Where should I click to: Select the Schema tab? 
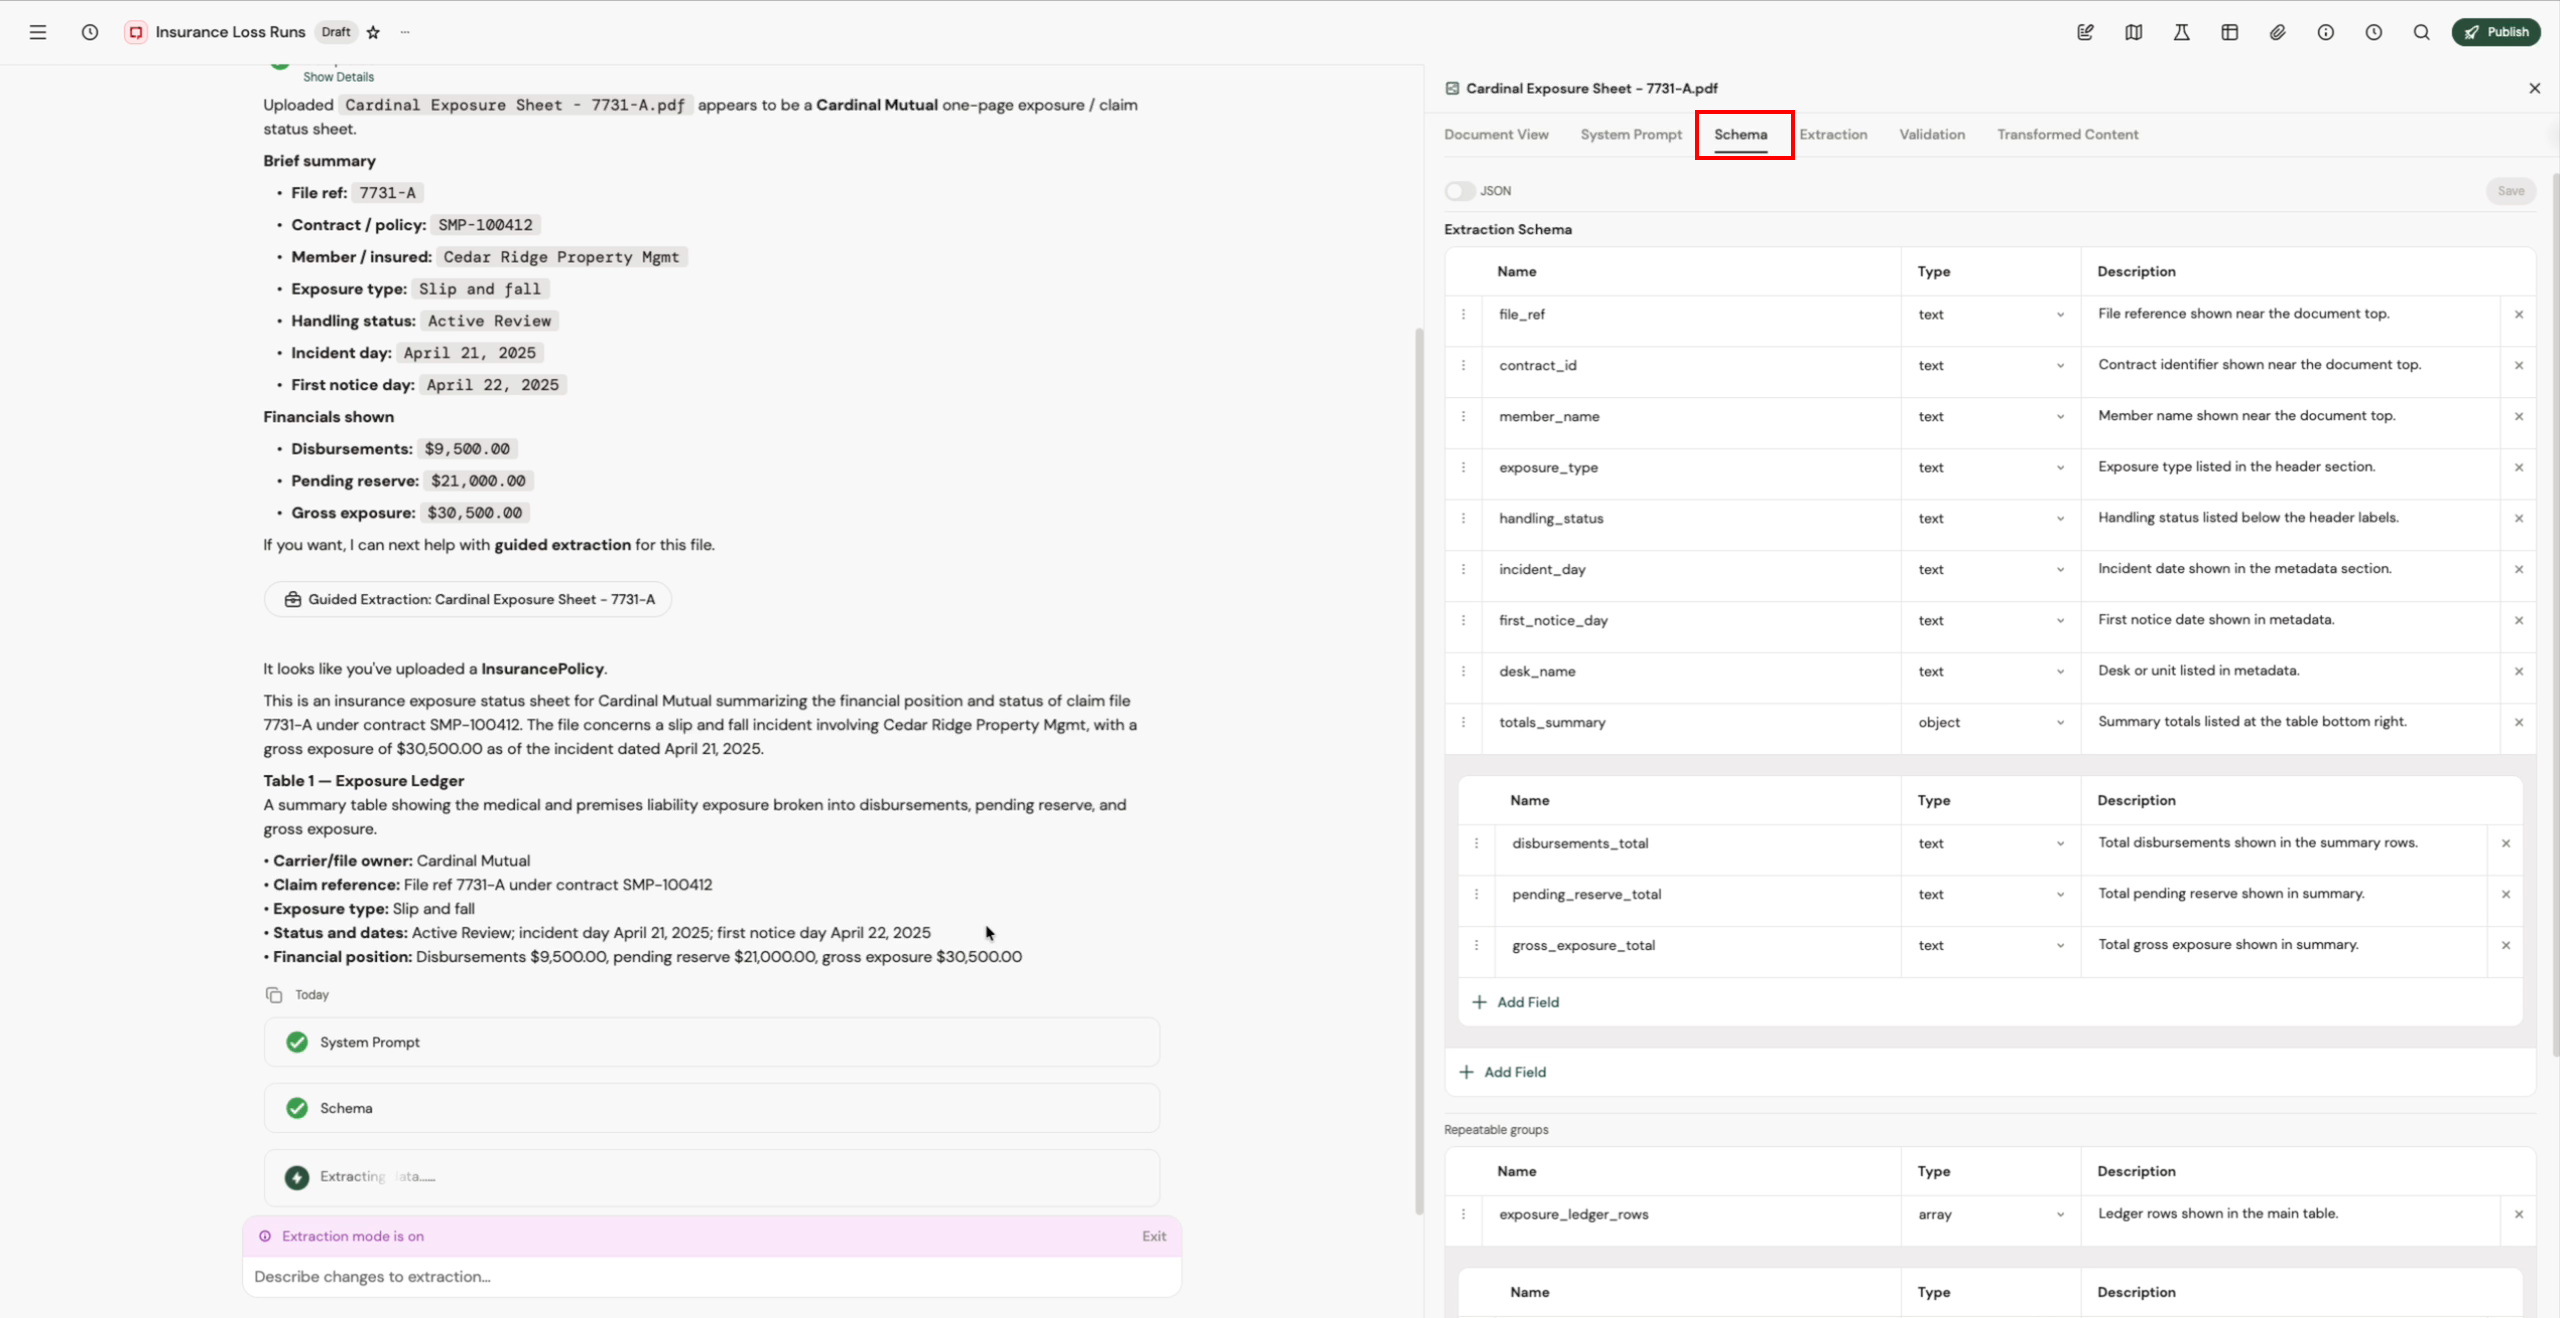pos(1740,134)
